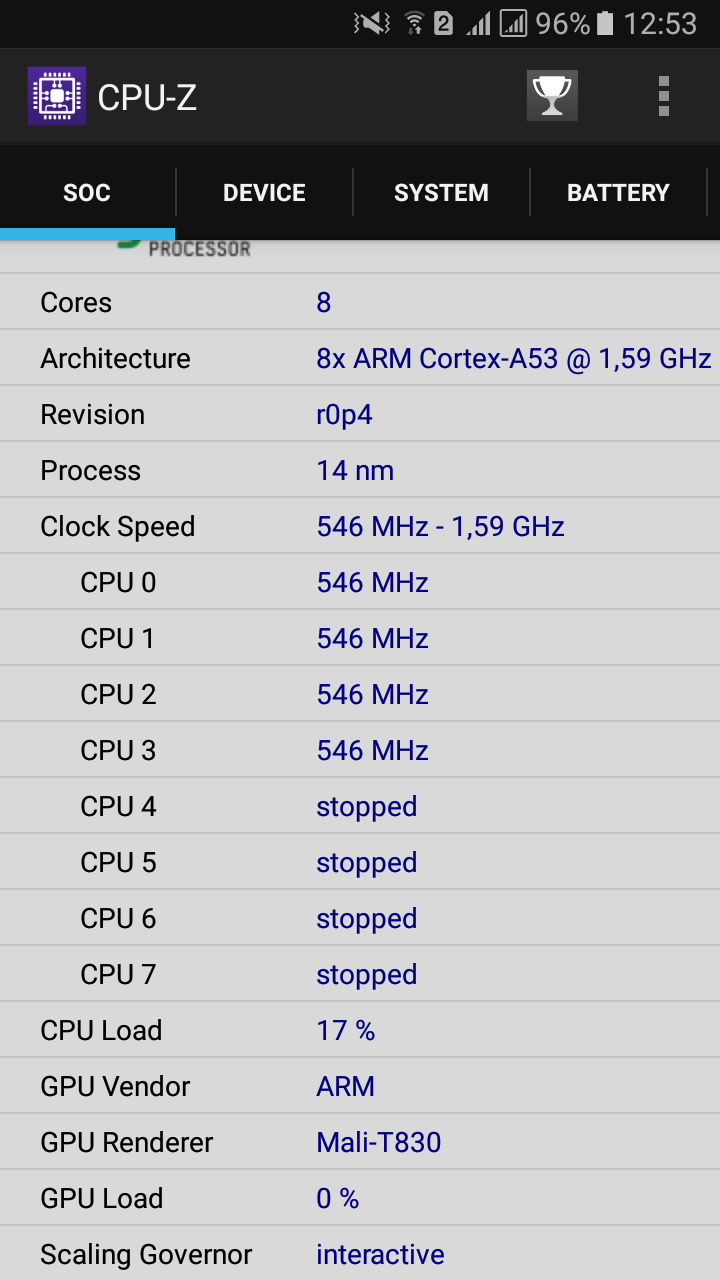Tap the Wi-Fi status bar icon
This screenshot has height=1280, width=720.
tap(413, 23)
